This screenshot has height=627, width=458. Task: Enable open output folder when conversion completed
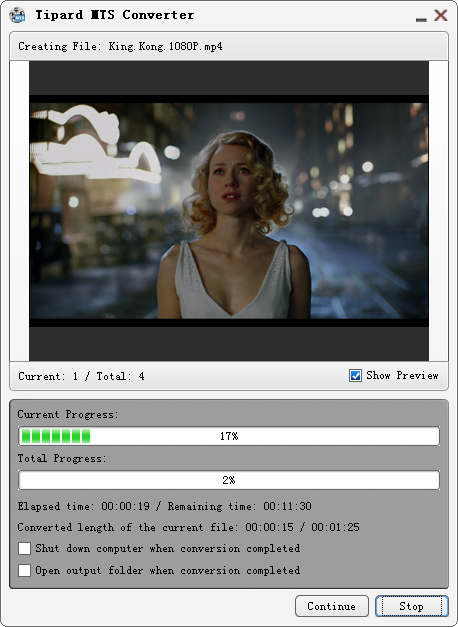[x=24, y=570]
